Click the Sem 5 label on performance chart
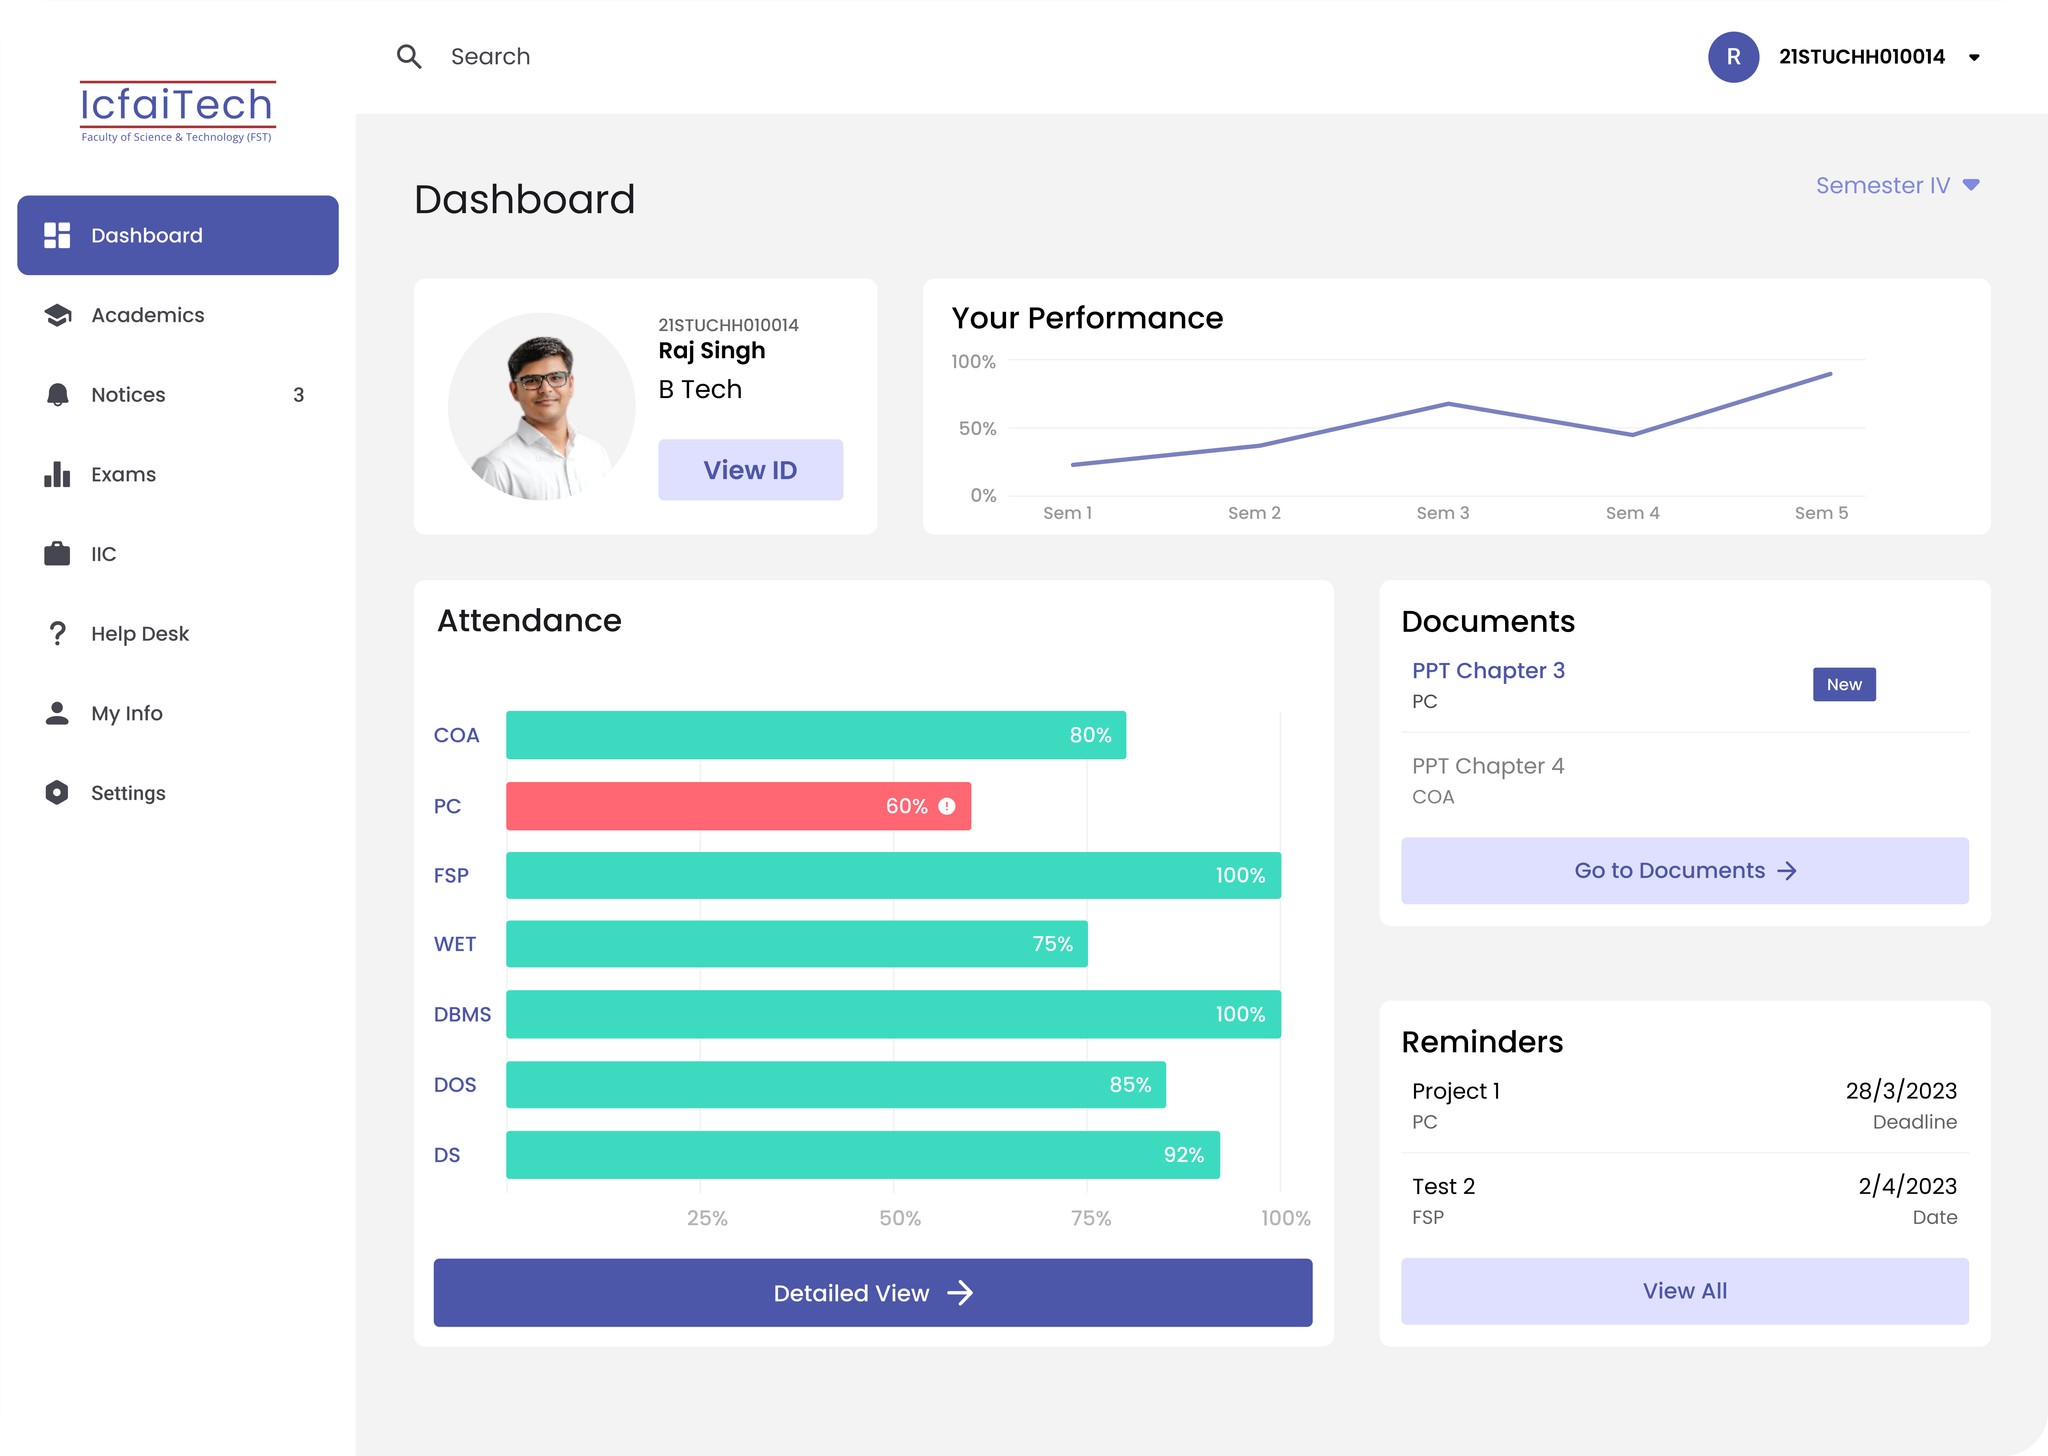 pos(1821,513)
